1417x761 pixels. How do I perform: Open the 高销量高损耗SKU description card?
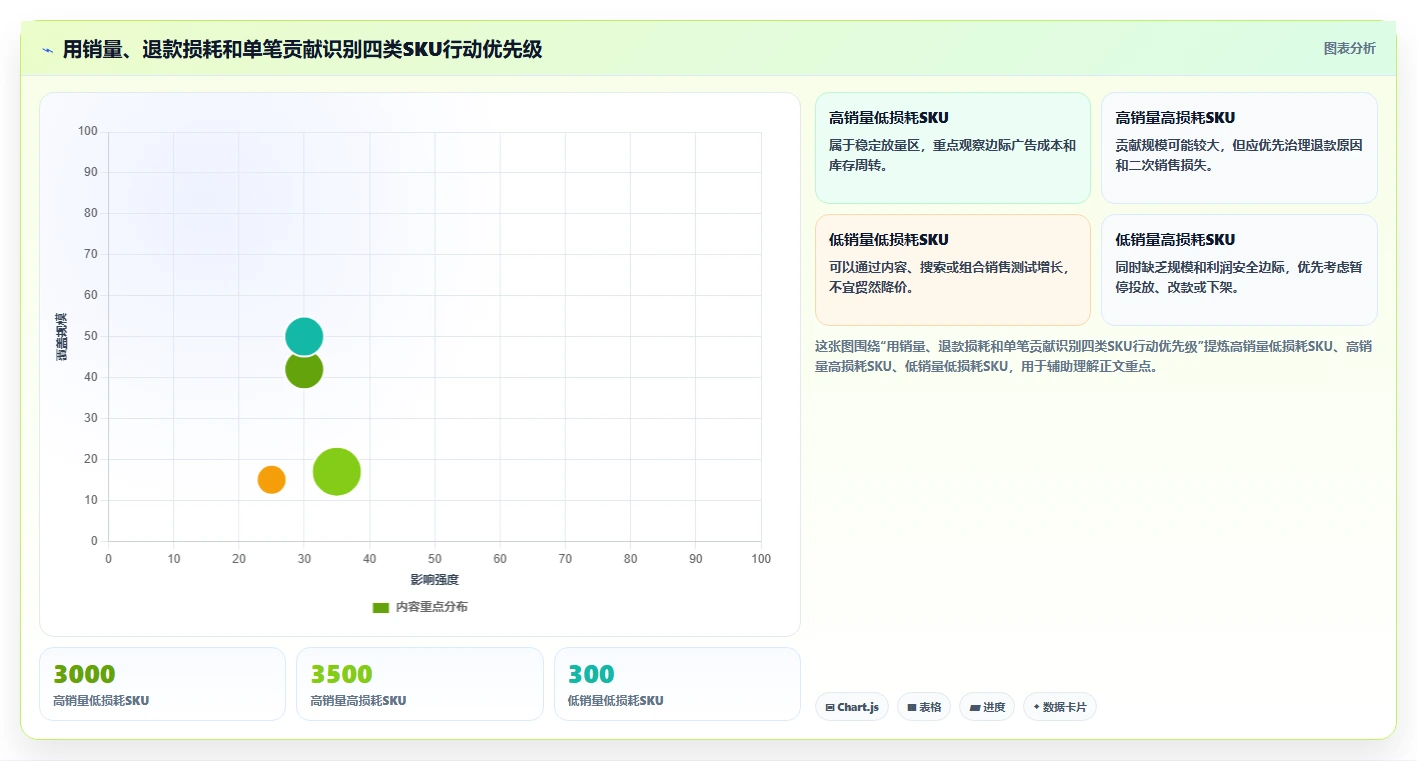click(x=1239, y=148)
